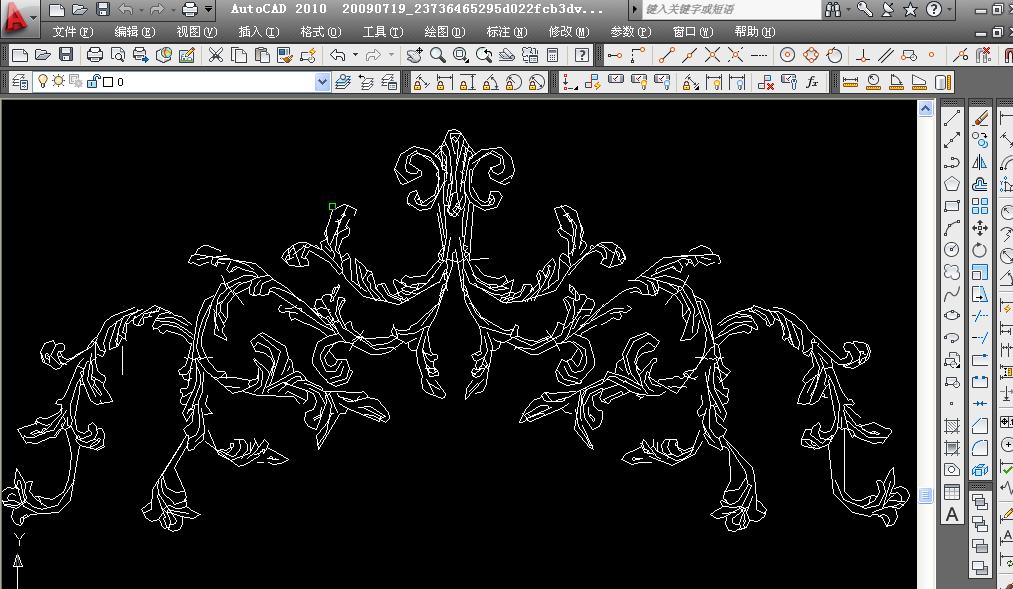The image size is (1013, 589).
Task: Click the Measure Volume cylinder icon
Action: 943,82
